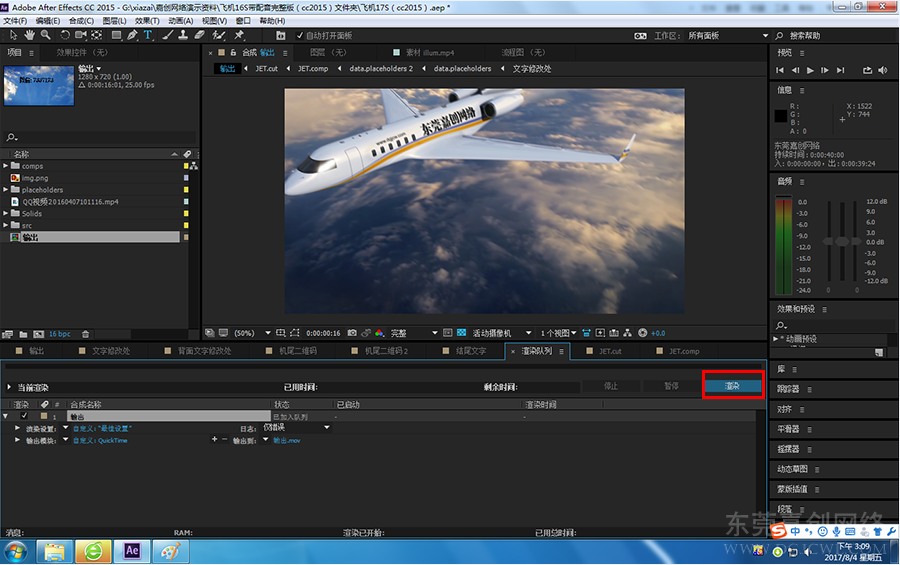Image resolution: width=900 pixels, height=565 pixels.
Task: Take a snapshot with the camera icon
Action: click(x=352, y=333)
